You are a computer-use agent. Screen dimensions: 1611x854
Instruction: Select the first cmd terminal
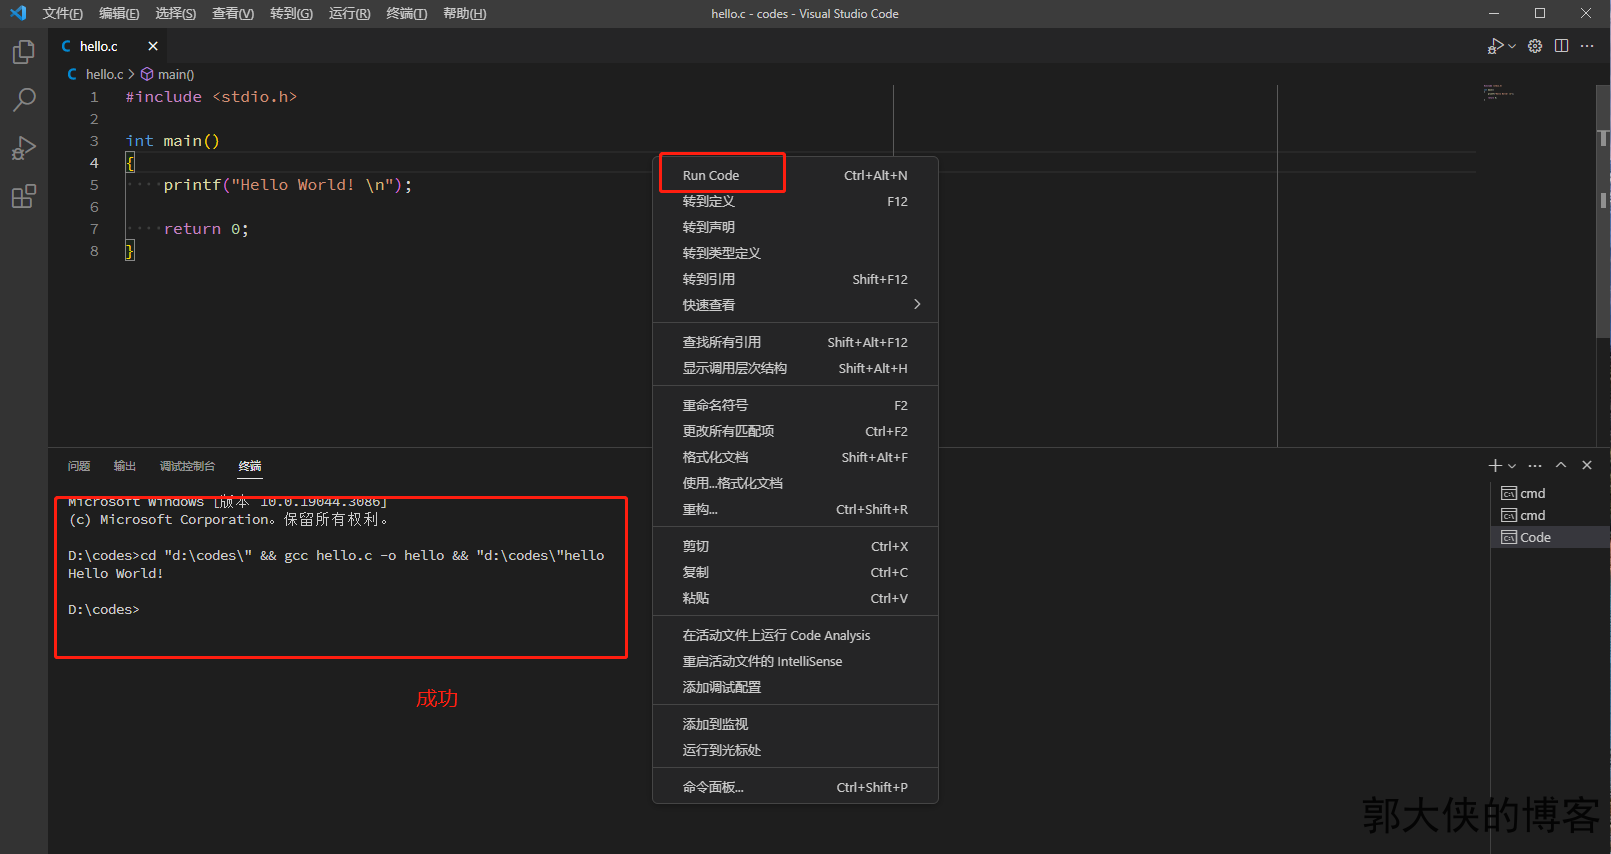[x=1550, y=493]
